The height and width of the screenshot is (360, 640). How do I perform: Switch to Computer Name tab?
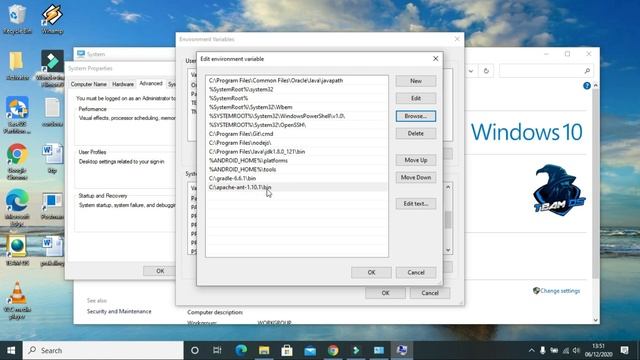click(x=89, y=84)
